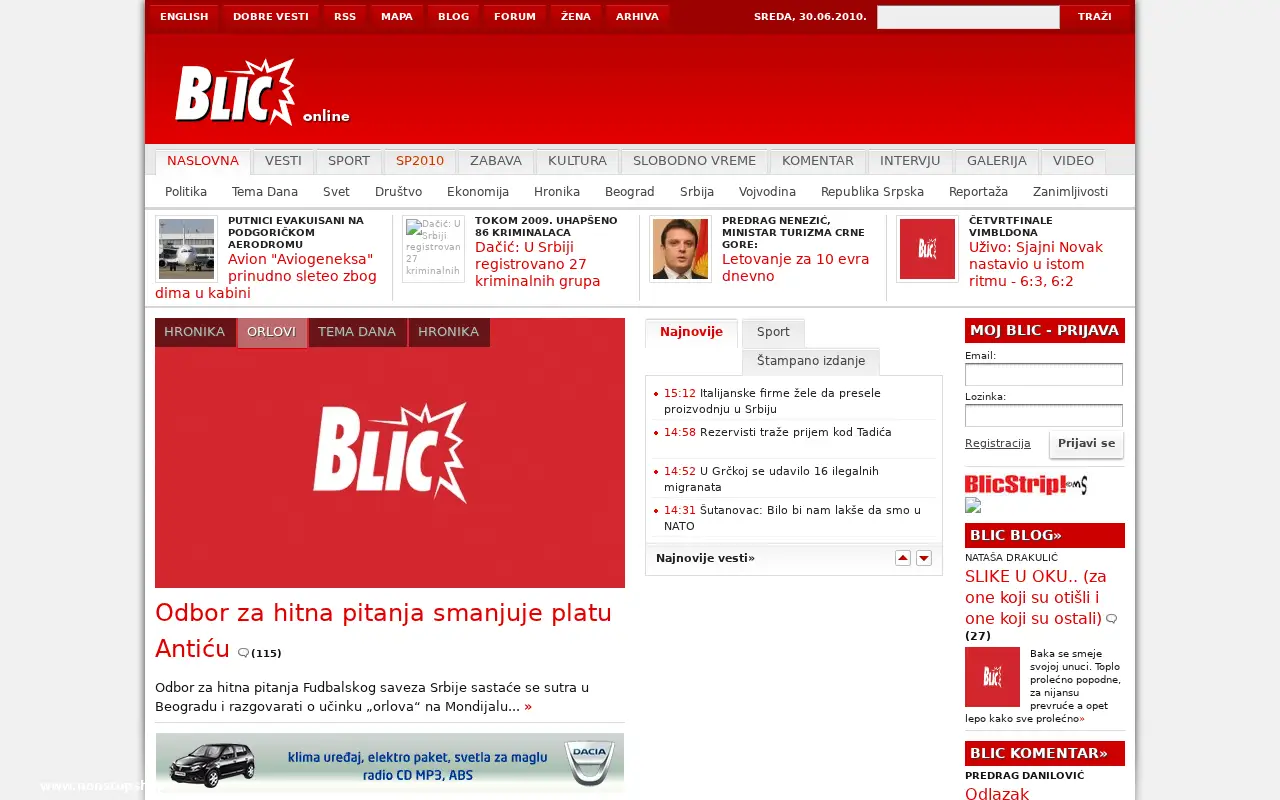
Task: Open the Dacia car advertisement banner
Action: point(390,763)
